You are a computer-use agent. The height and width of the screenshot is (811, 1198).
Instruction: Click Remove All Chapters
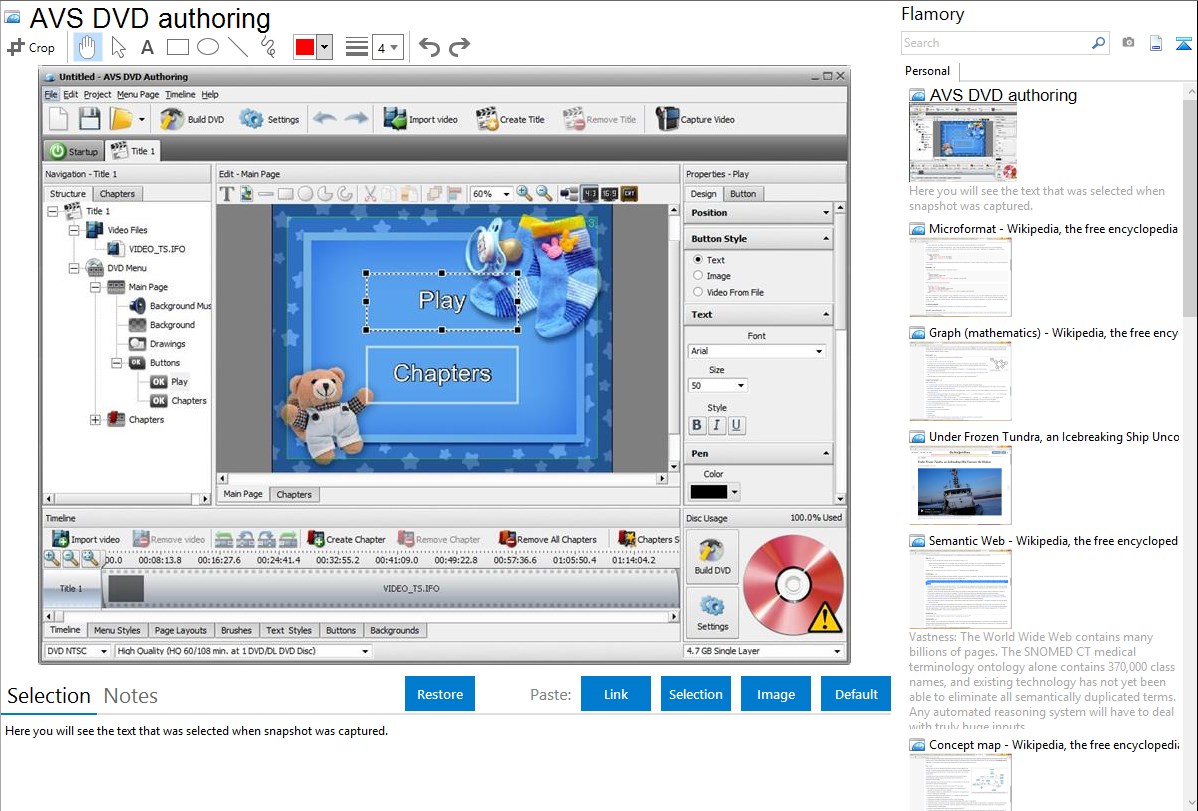(x=547, y=539)
